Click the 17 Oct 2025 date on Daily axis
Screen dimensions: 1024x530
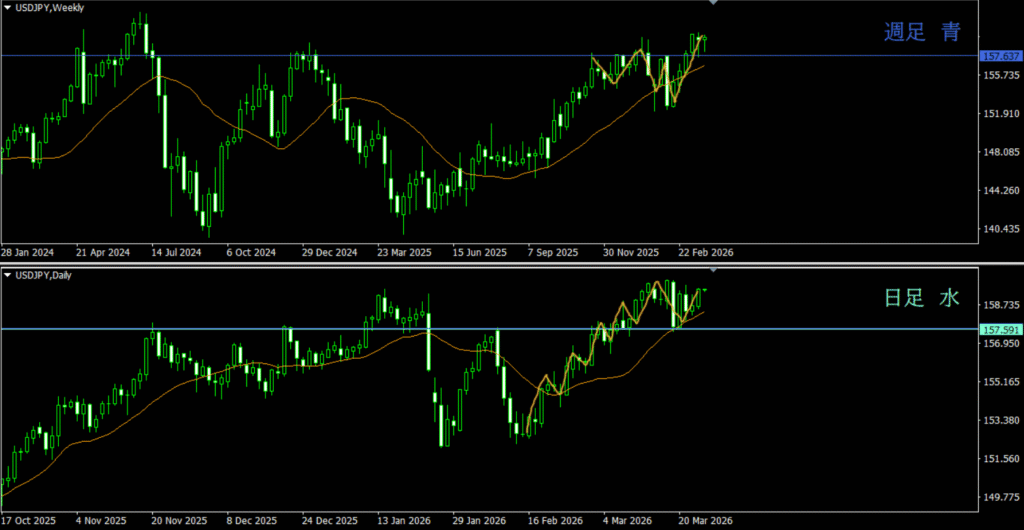click(x=28, y=521)
